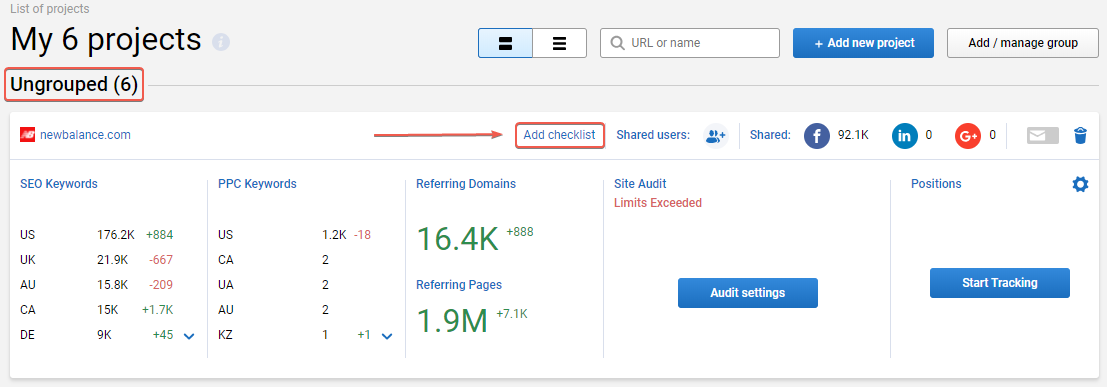Expand more SEO keyword countries
The image size is (1107, 387).
click(189, 336)
